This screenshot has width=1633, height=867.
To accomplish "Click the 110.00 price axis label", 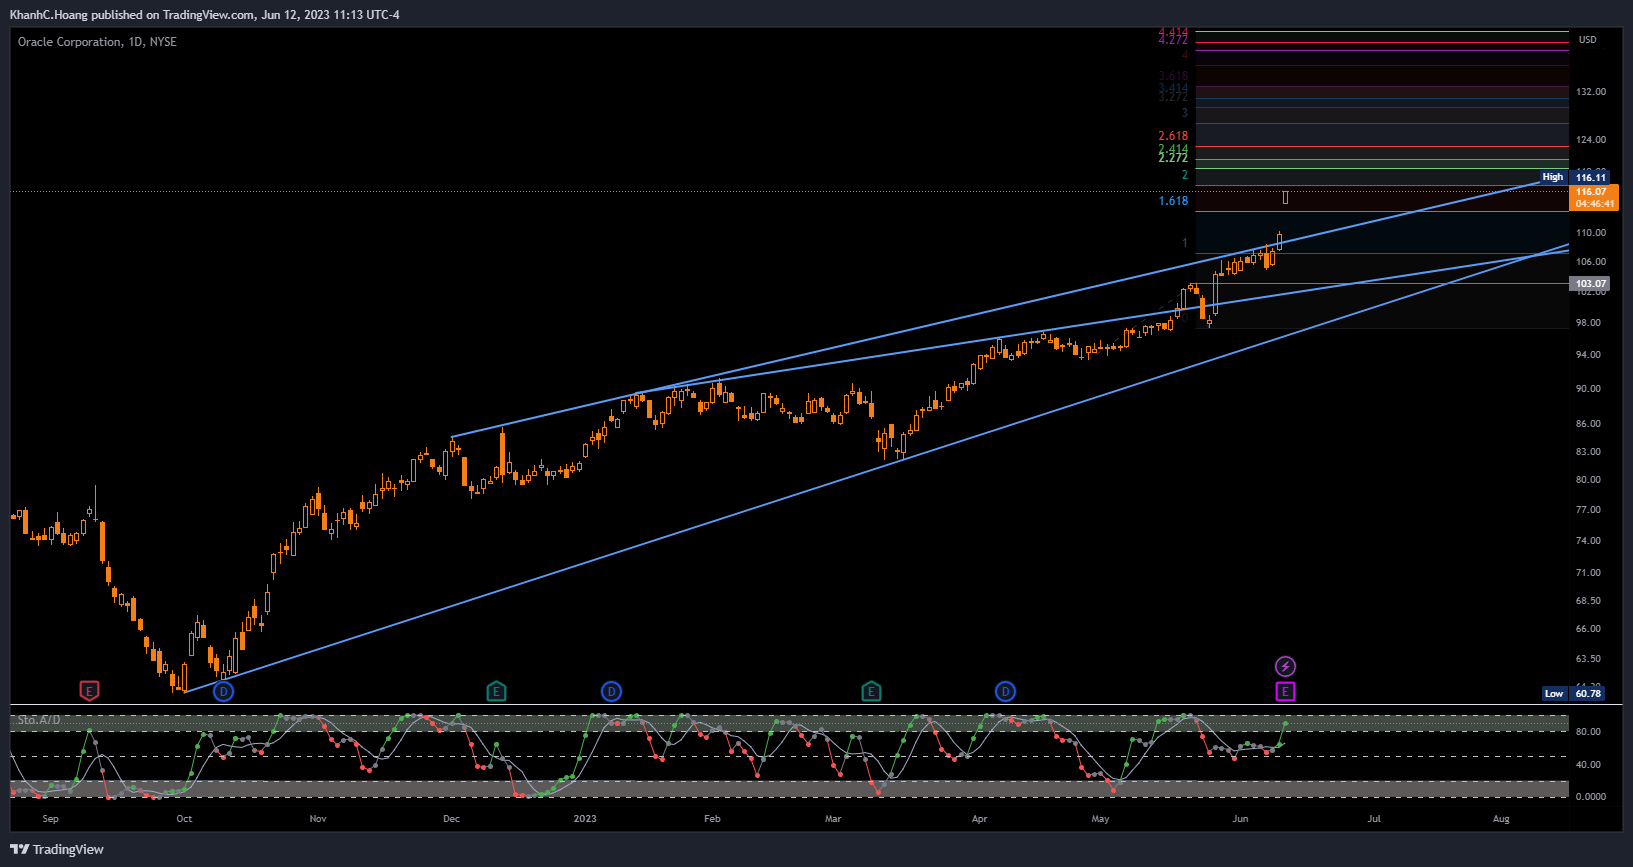I will point(1591,233).
